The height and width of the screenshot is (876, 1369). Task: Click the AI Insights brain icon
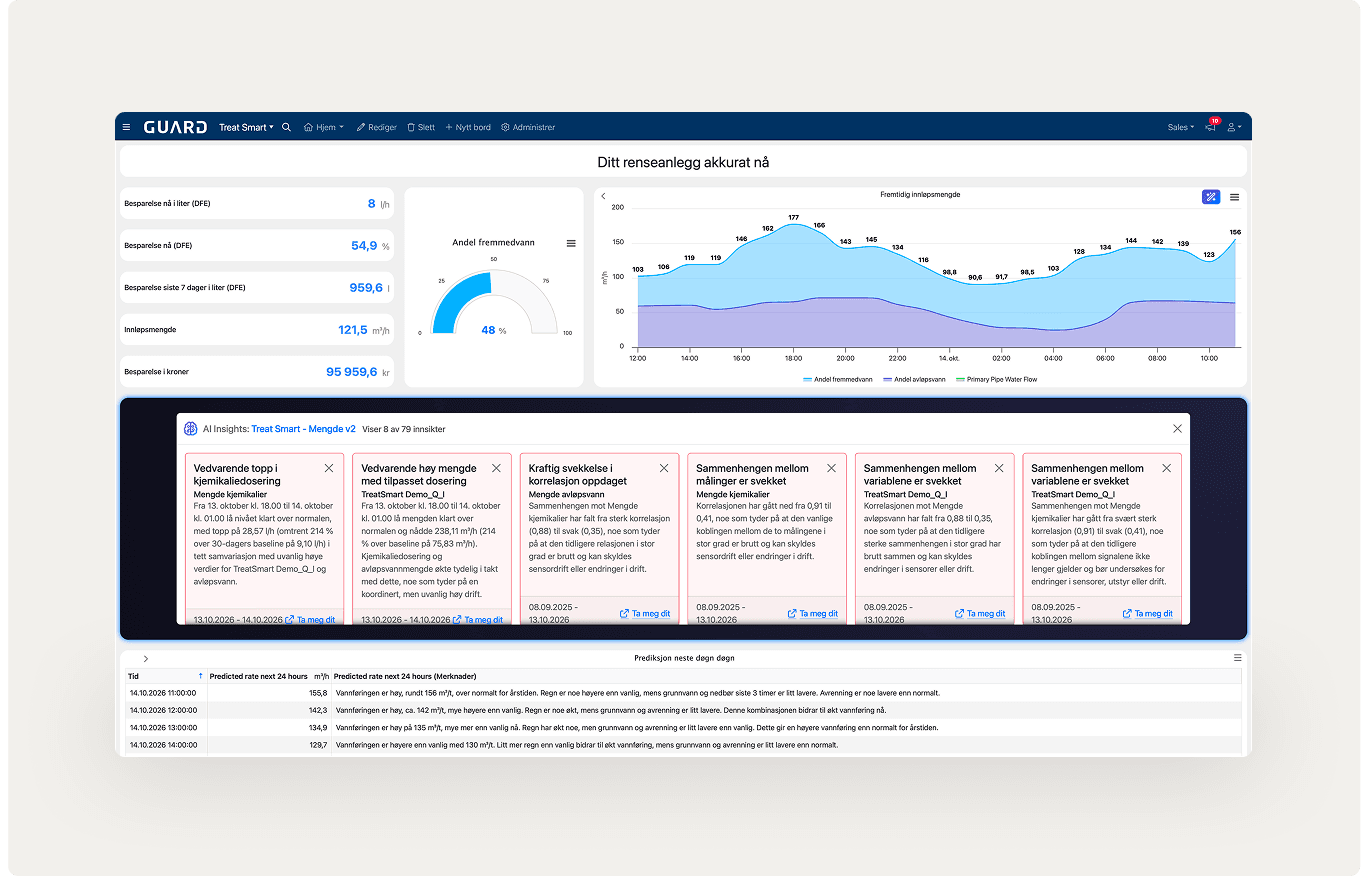click(x=190, y=429)
